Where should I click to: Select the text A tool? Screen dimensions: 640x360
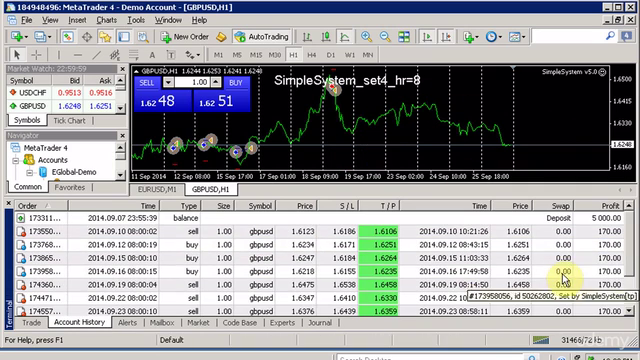point(152,55)
